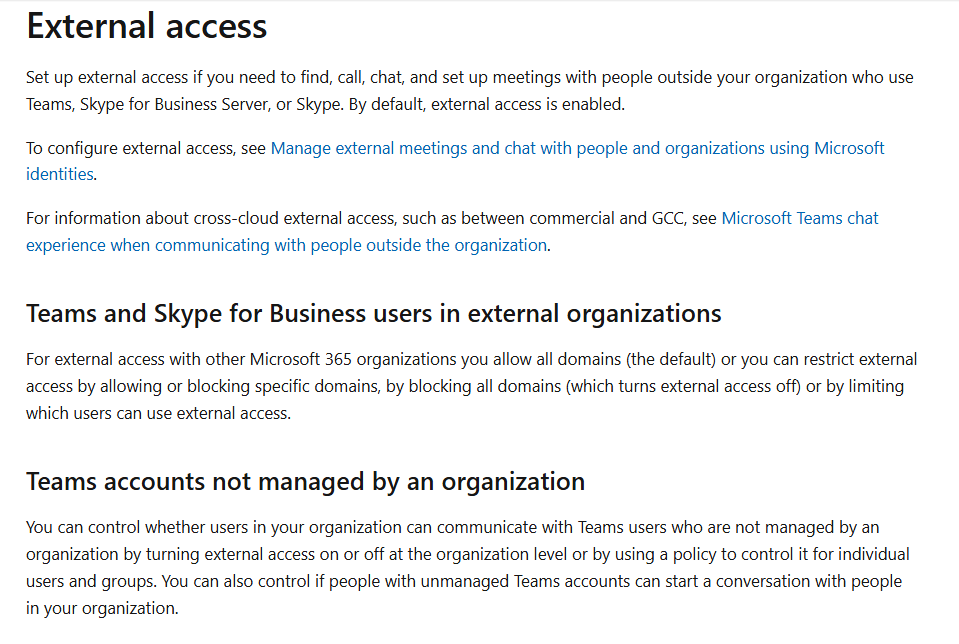The height and width of the screenshot is (644, 959).
Task: Open the Microsoft Teams chat experience link
Action: 799,218
